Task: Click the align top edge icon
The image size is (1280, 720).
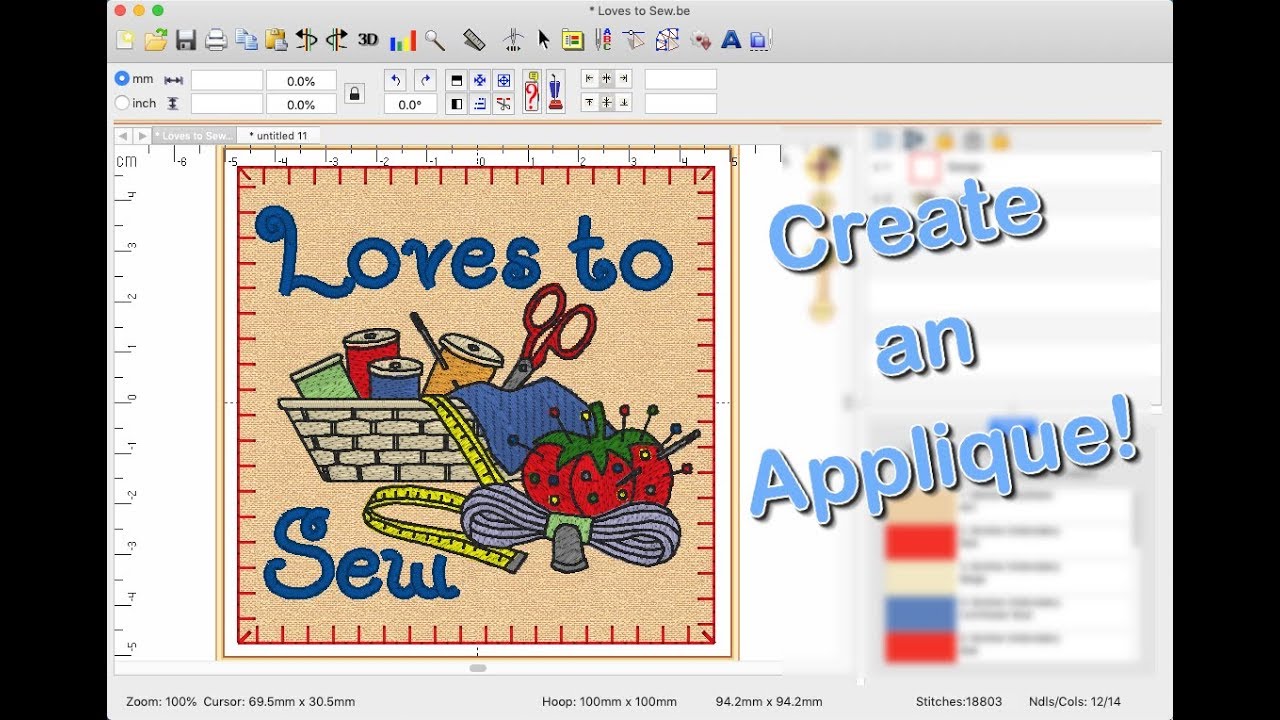Action: click(x=589, y=102)
